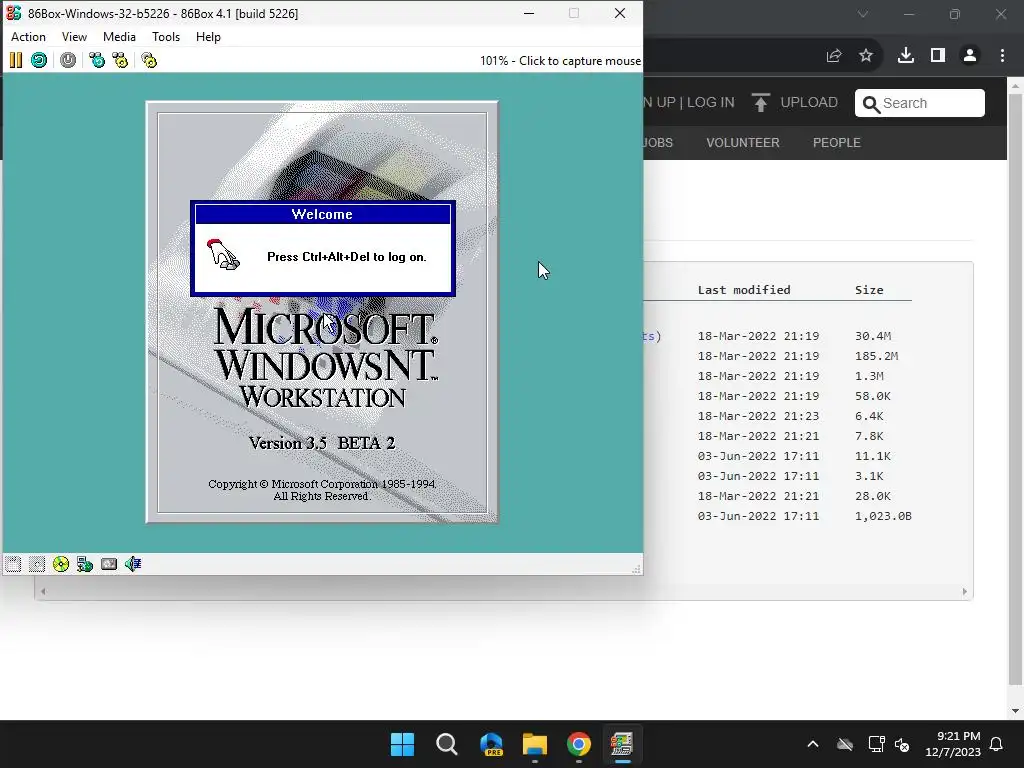Click the 30.4M size value

pyautogui.click(x=873, y=336)
